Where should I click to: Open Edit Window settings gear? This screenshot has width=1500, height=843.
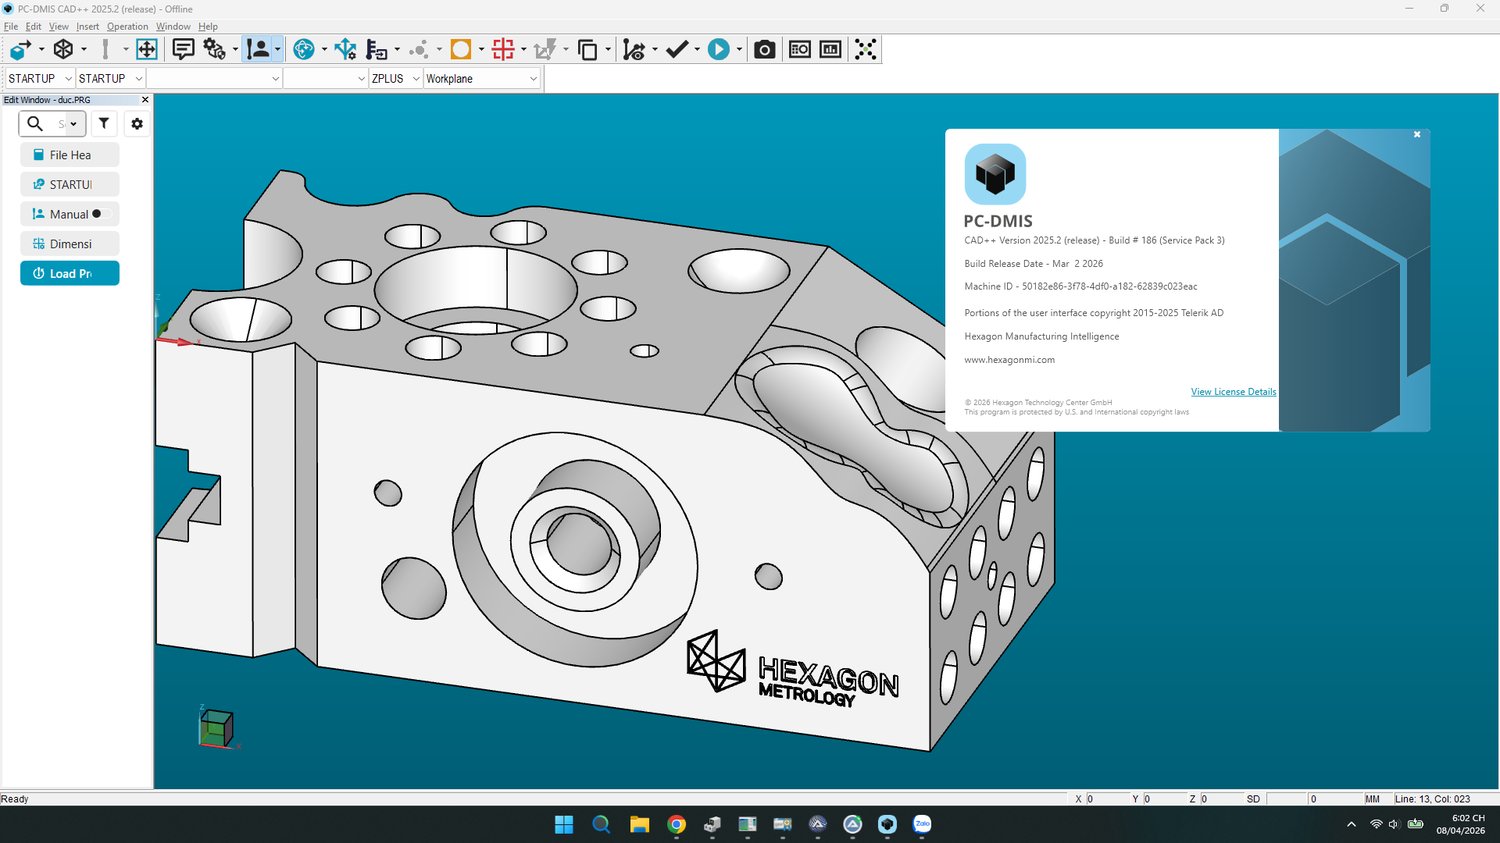137,123
